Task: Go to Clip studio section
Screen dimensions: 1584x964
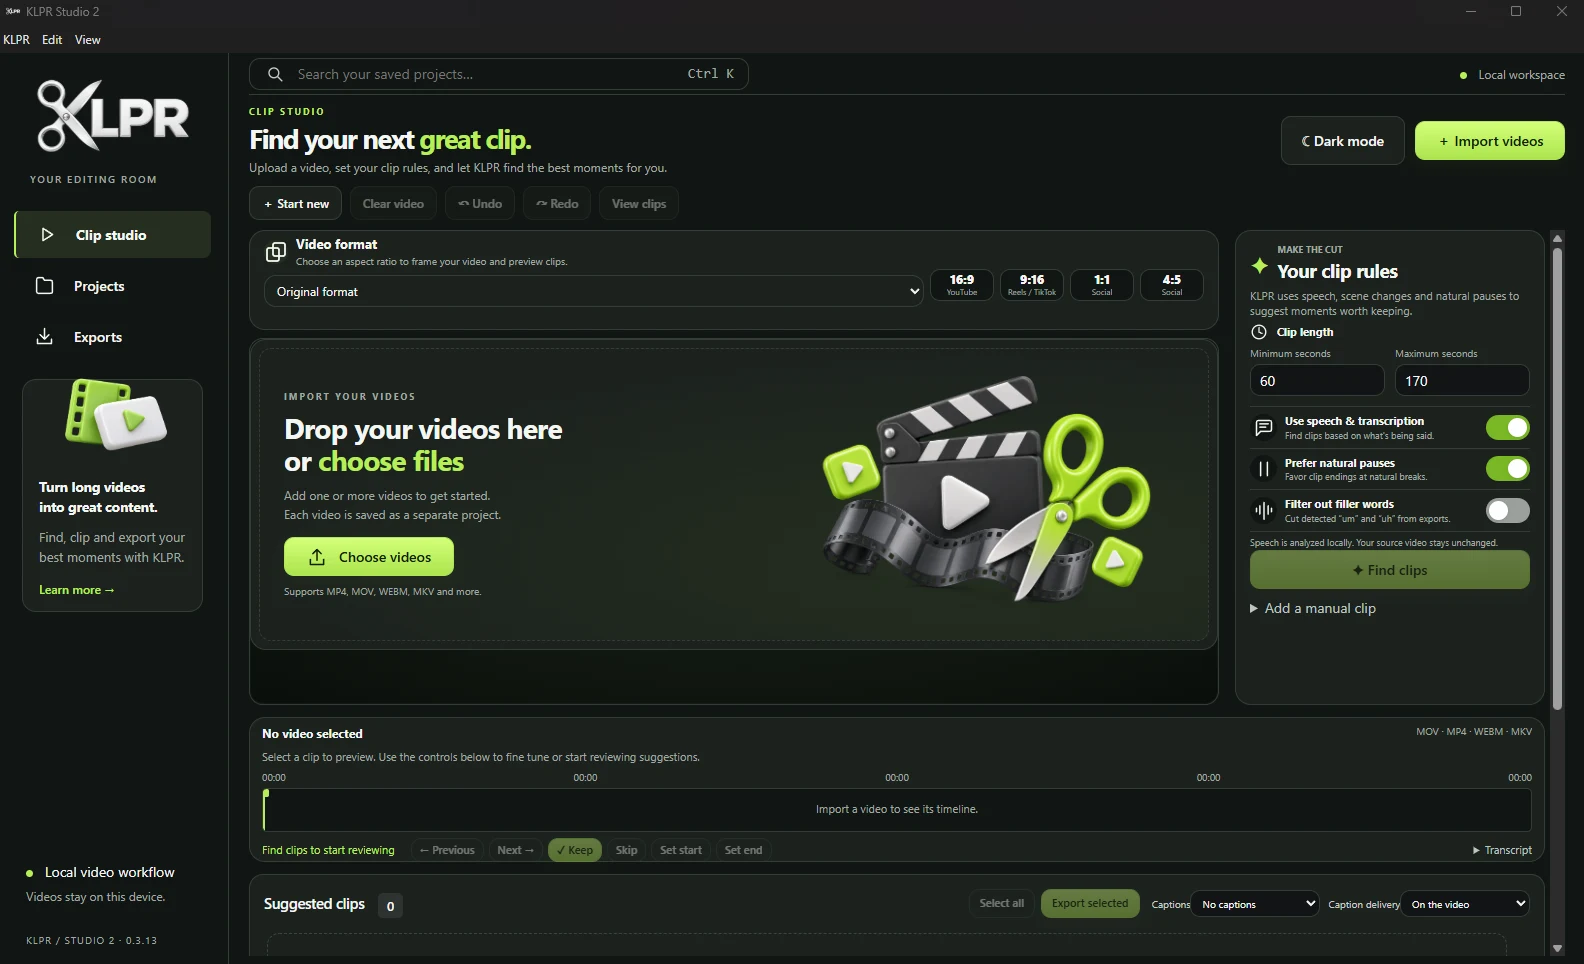Action: (x=112, y=235)
